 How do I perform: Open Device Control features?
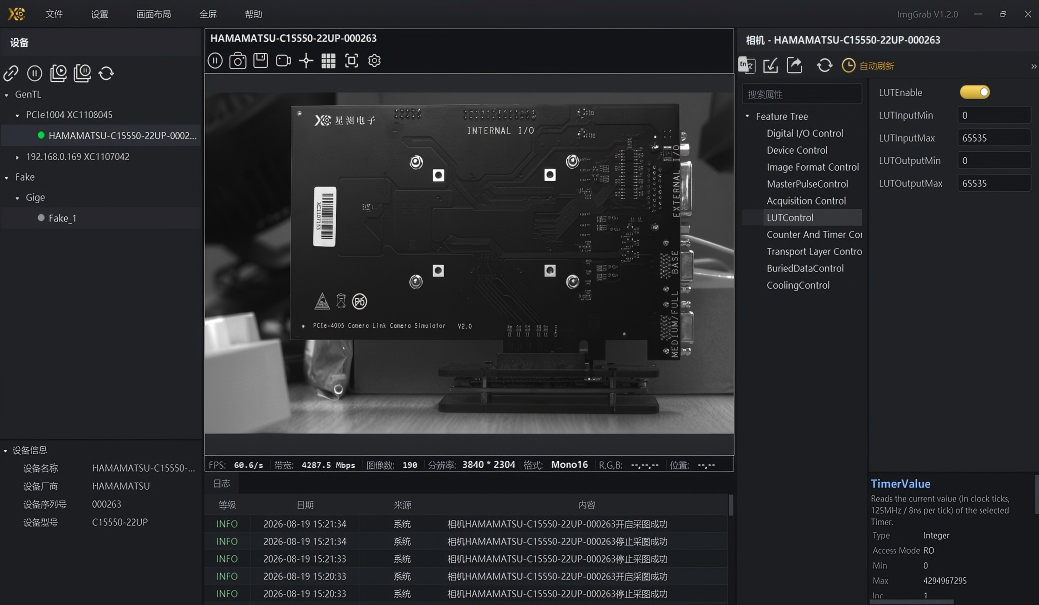796,150
